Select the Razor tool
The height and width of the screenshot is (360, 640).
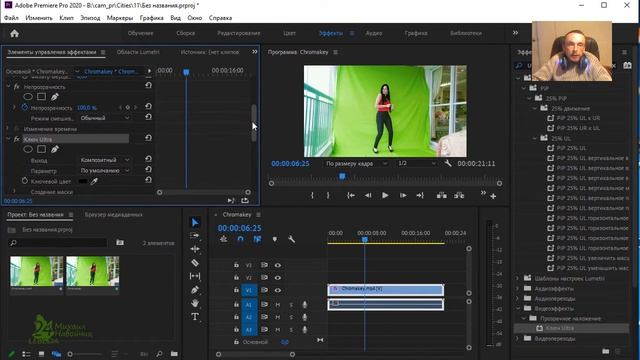pyautogui.click(x=195, y=263)
